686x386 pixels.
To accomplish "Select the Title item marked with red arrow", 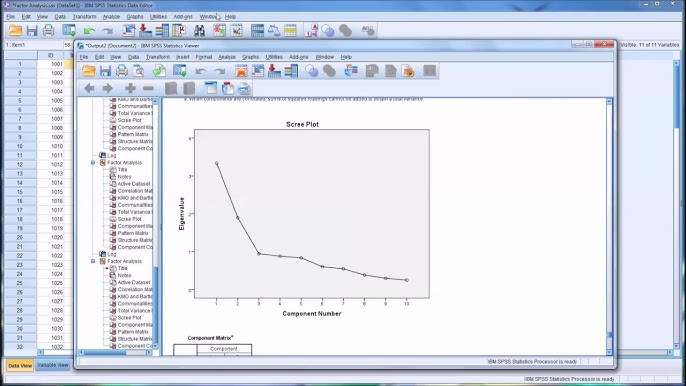I will [122, 268].
